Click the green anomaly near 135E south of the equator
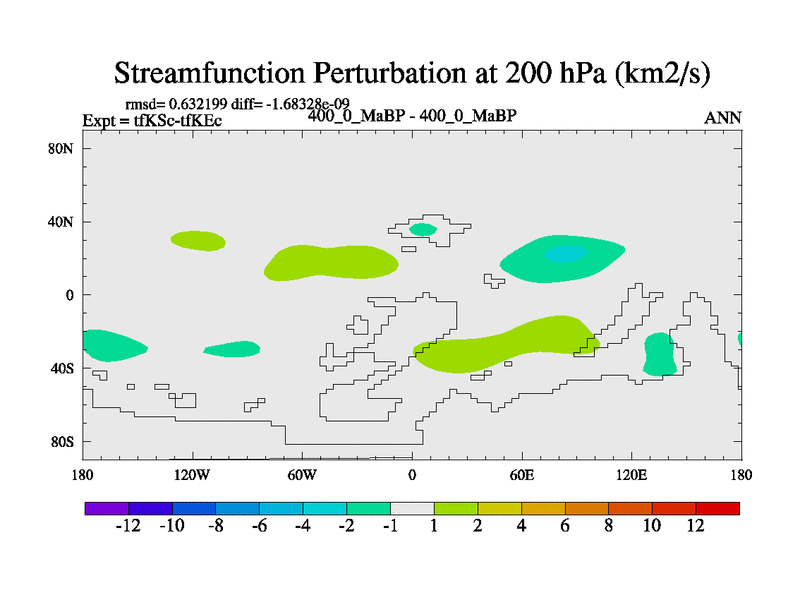The height and width of the screenshot is (600, 800). click(x=659, y=353)
